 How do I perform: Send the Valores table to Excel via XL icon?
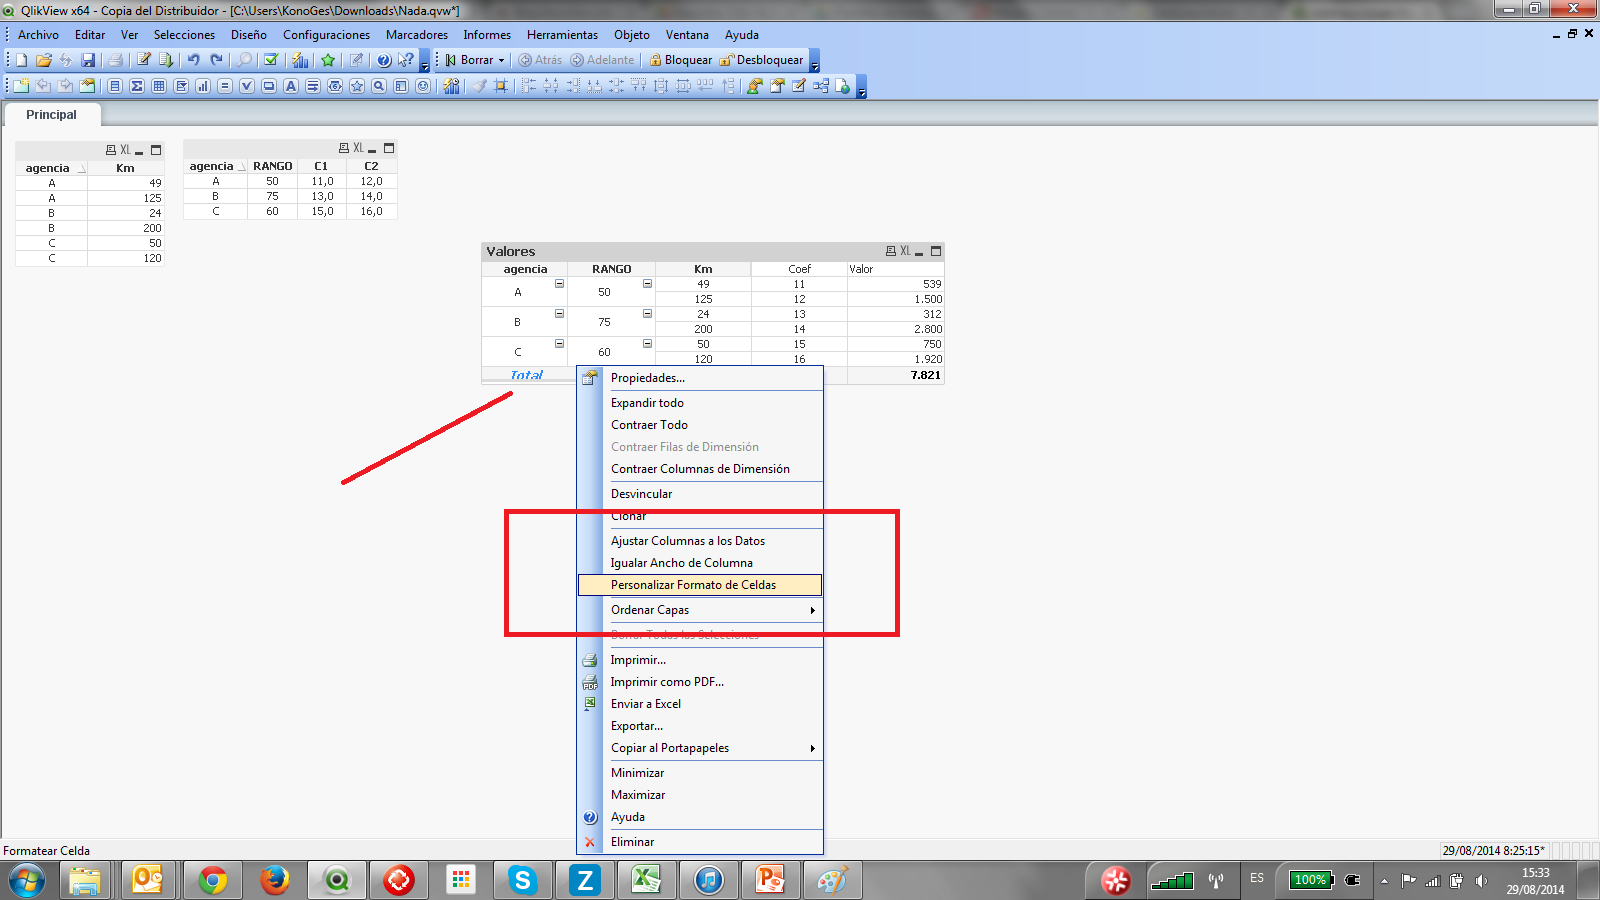905,251
